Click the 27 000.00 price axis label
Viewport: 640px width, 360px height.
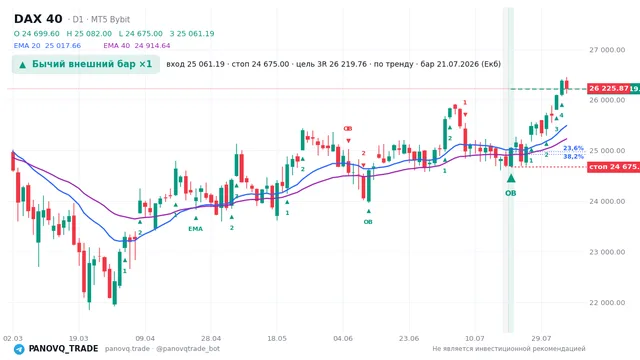[x=607, y=50]
